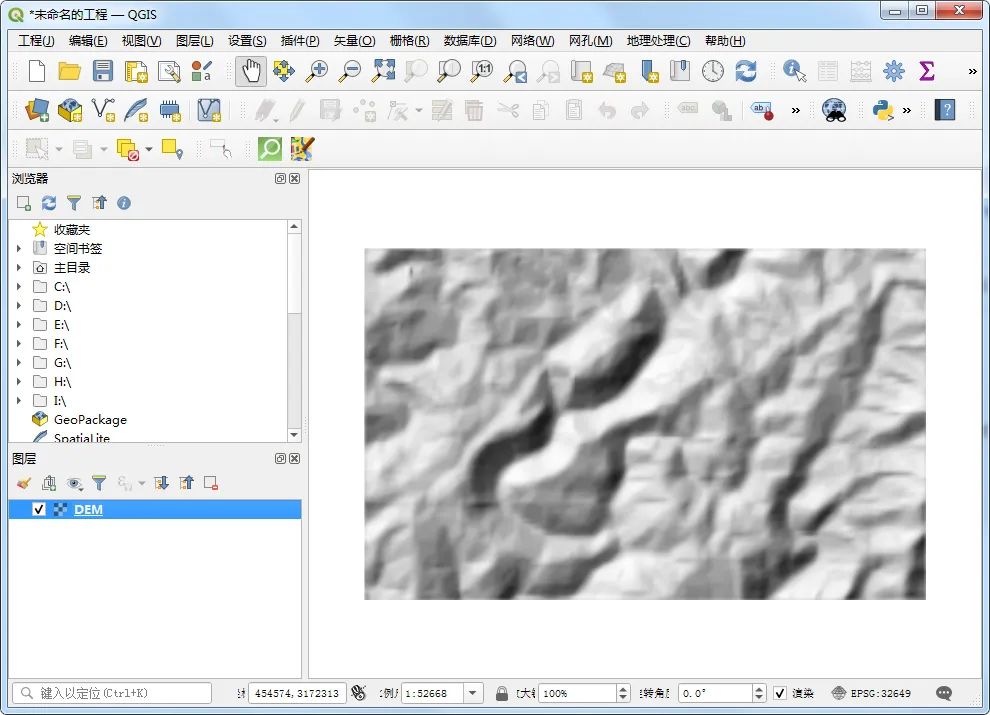The image size is (990, 715).
Task: Click the Browser panel vertical scrollbar
Action: click(294, 331)
